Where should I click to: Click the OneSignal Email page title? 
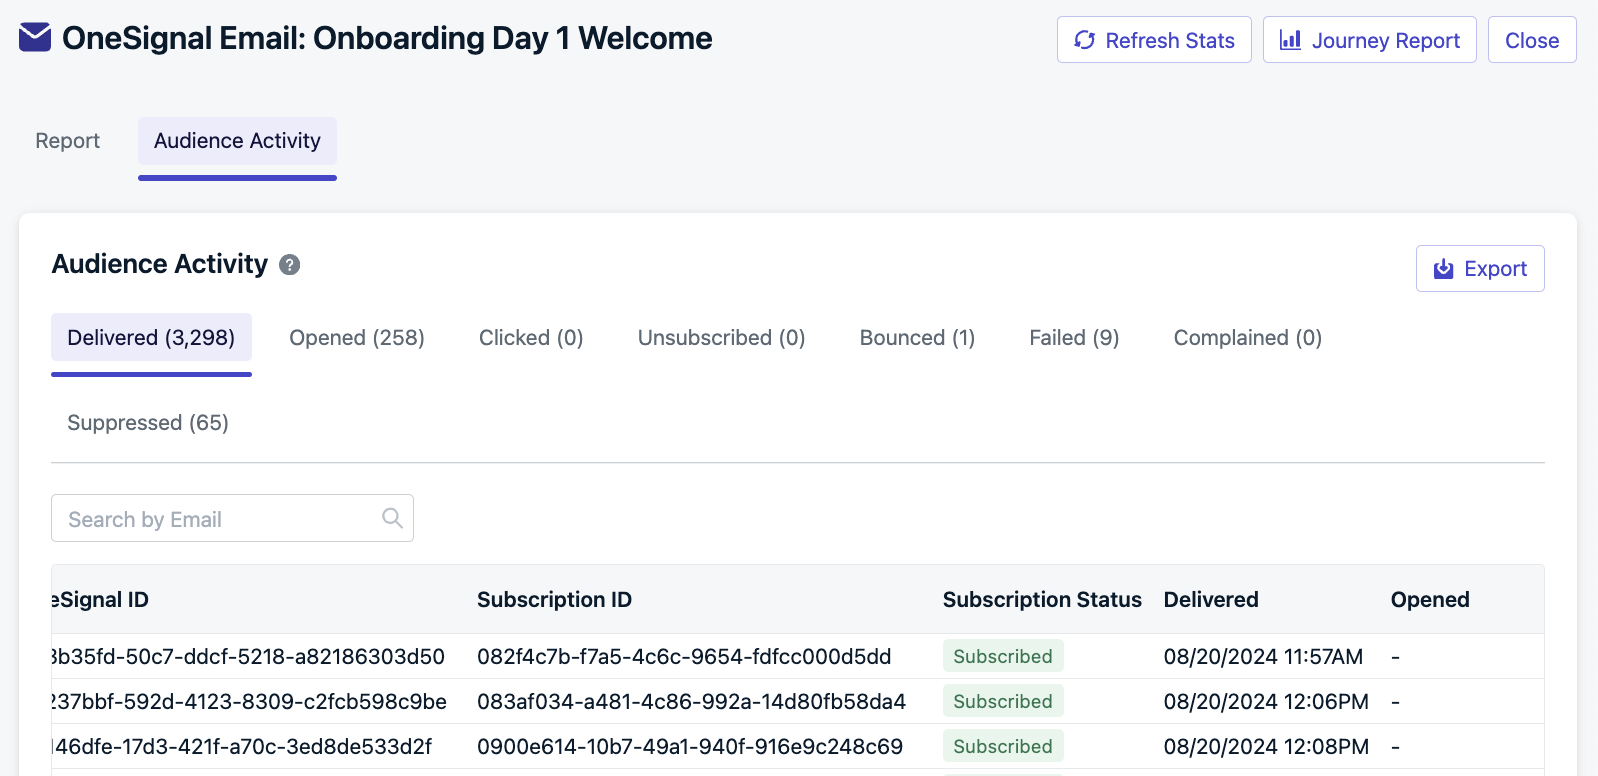click(x=387, y=38)
